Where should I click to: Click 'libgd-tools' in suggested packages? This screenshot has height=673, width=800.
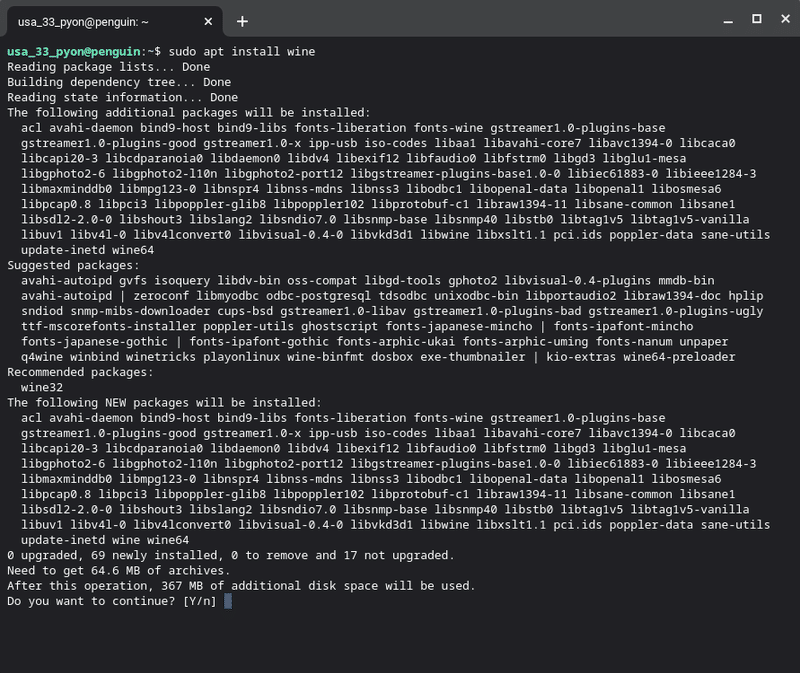[403, 281]
